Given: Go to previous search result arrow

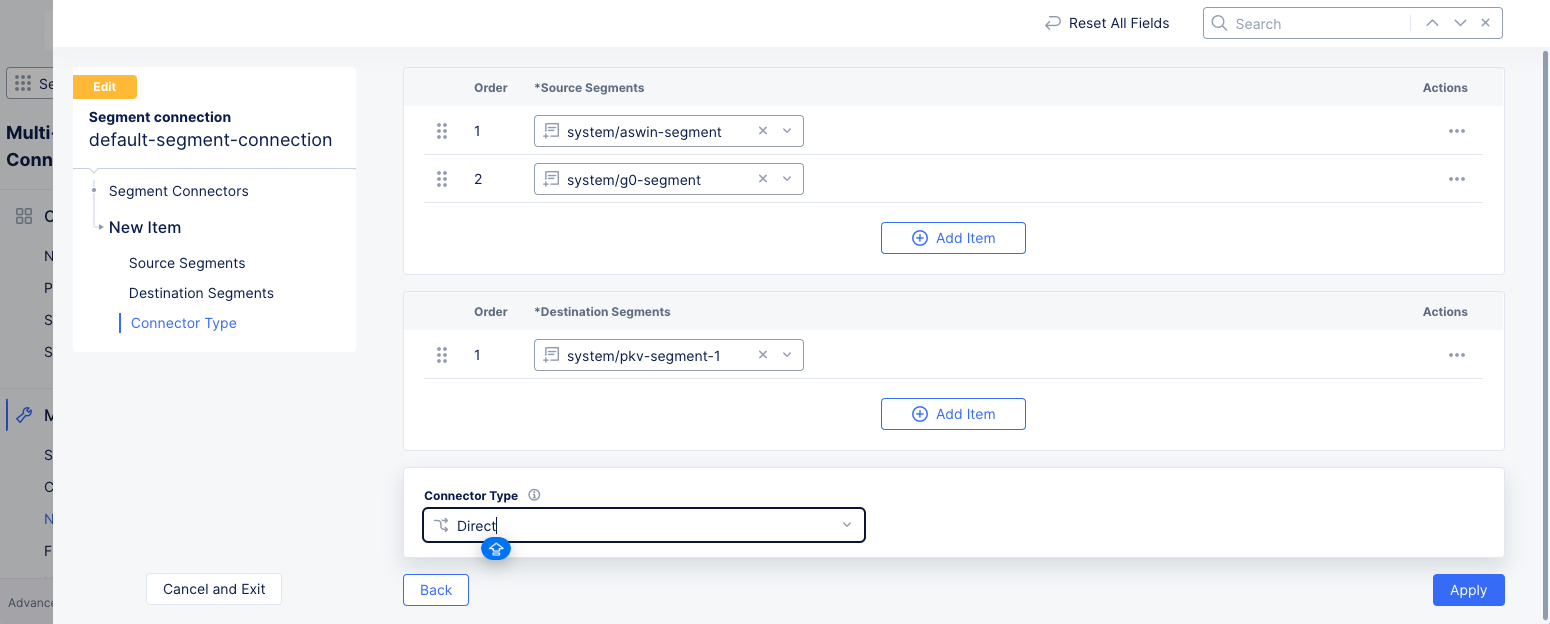Looking at the screenshot, I should tap(1432, 23).
